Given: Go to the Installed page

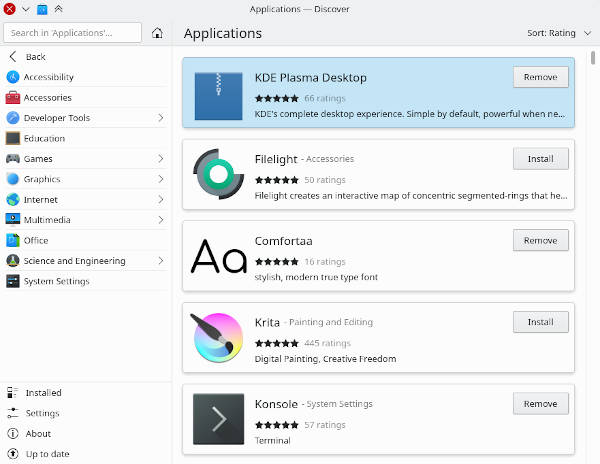Looking at the screenshot, I should (x=86, y=392).
